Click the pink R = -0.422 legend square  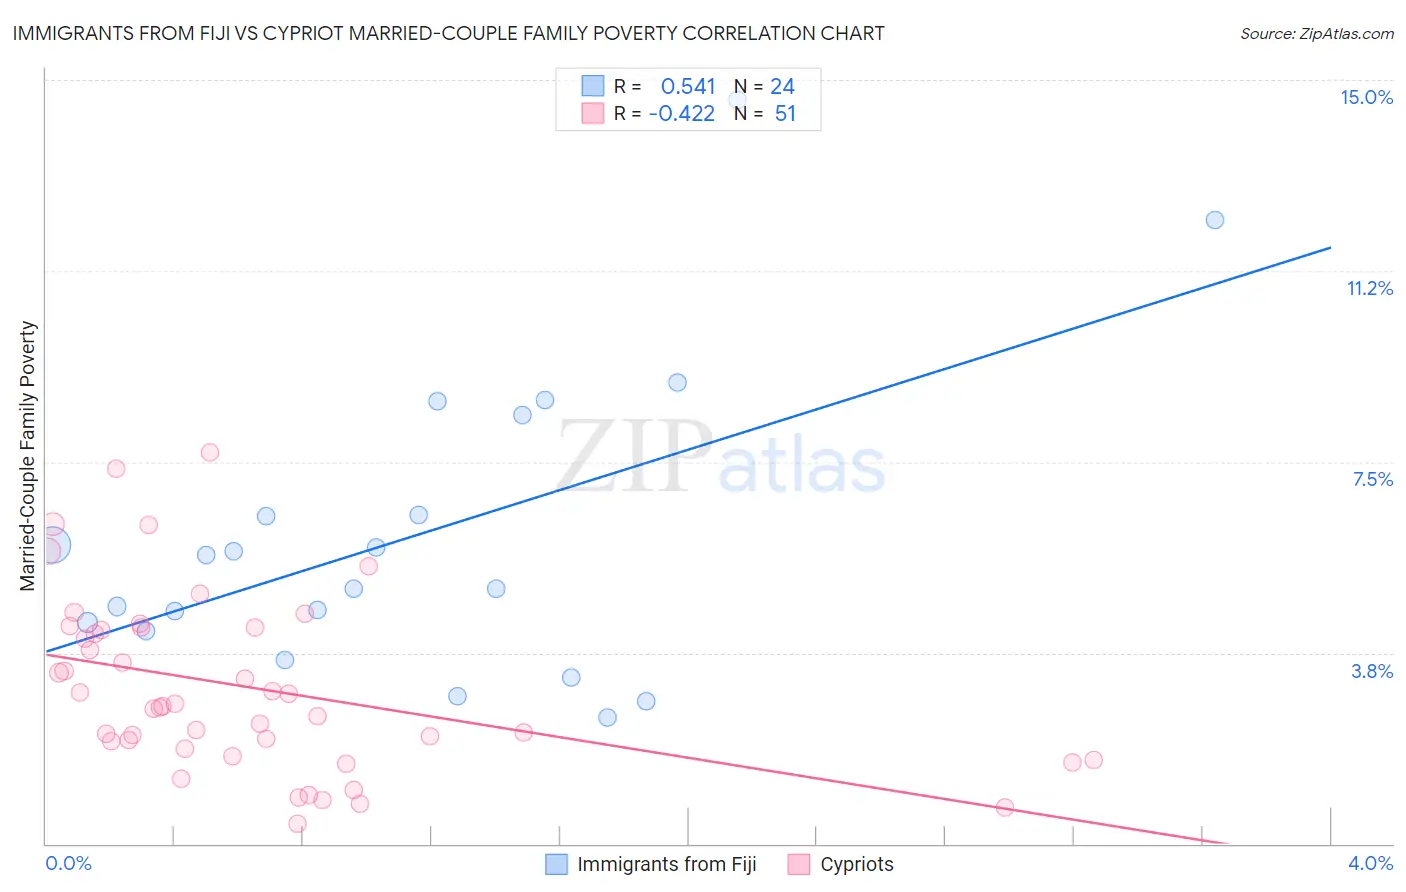593,113
